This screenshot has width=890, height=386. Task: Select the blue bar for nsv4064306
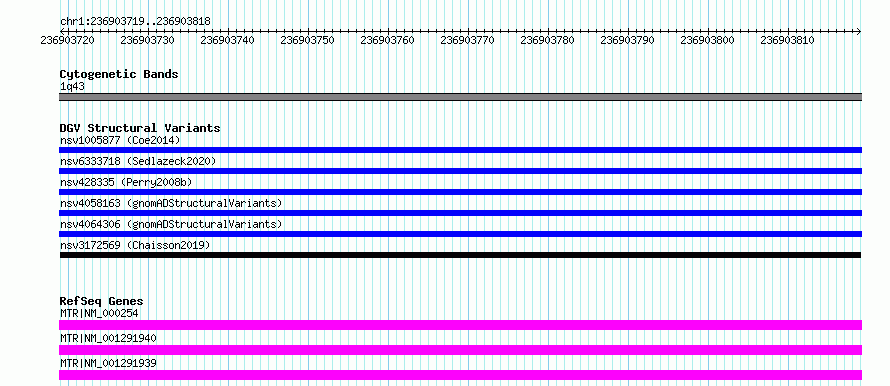[x=460, y=234]
